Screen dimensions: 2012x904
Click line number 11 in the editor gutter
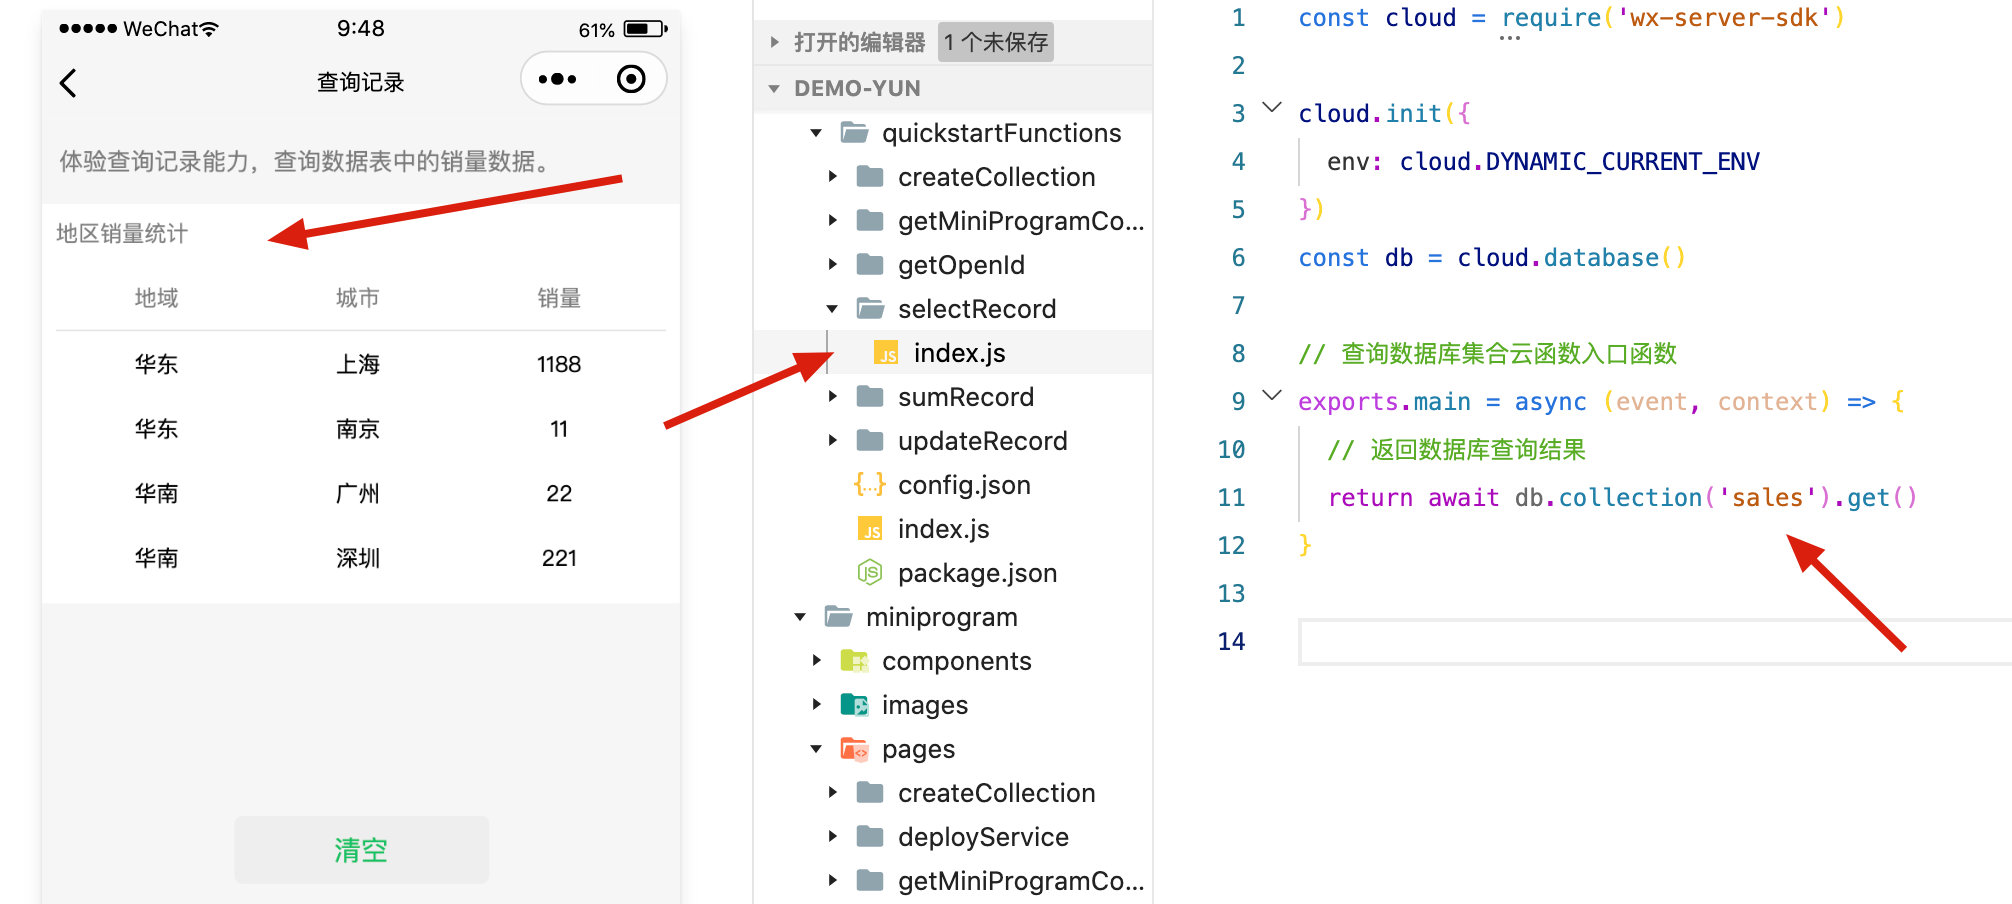click(1231, 497)
